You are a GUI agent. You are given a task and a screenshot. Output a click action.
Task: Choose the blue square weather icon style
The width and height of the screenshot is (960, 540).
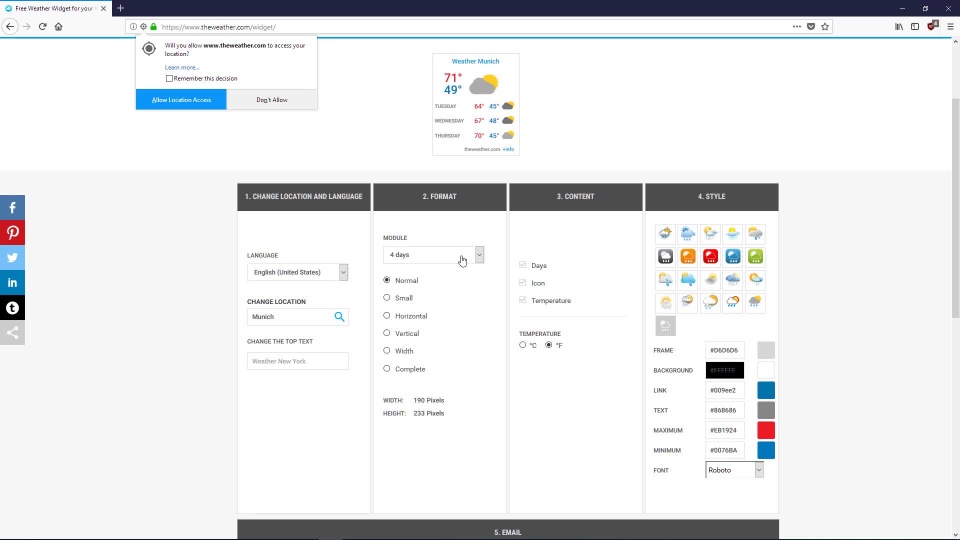pyautogui.click(x=733, y=257)
